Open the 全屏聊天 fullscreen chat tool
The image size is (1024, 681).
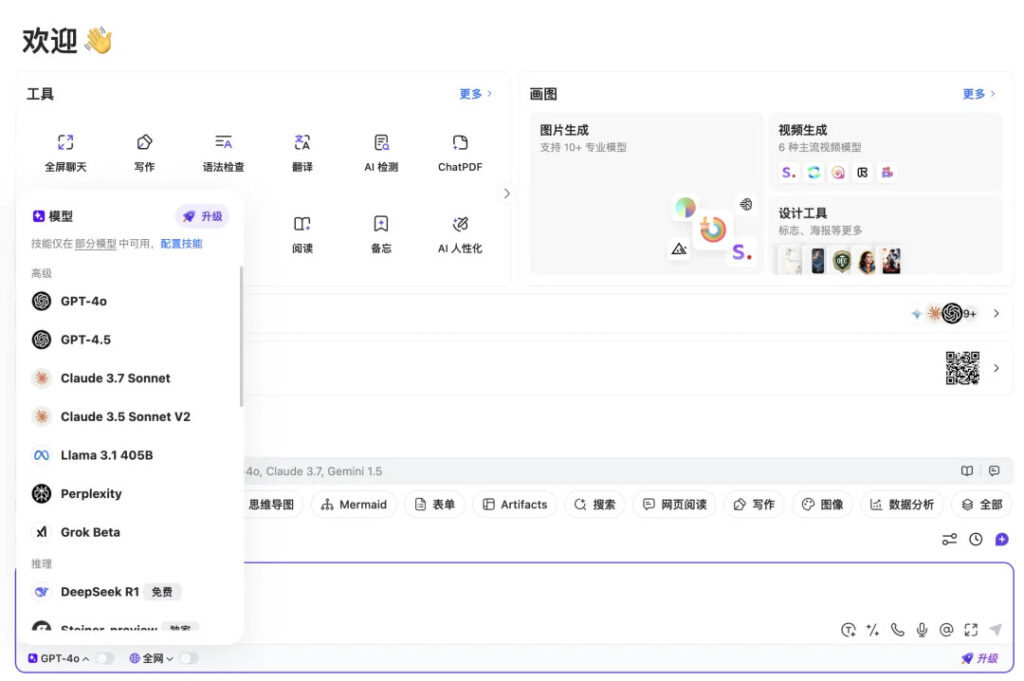click(x=65, y=153)
